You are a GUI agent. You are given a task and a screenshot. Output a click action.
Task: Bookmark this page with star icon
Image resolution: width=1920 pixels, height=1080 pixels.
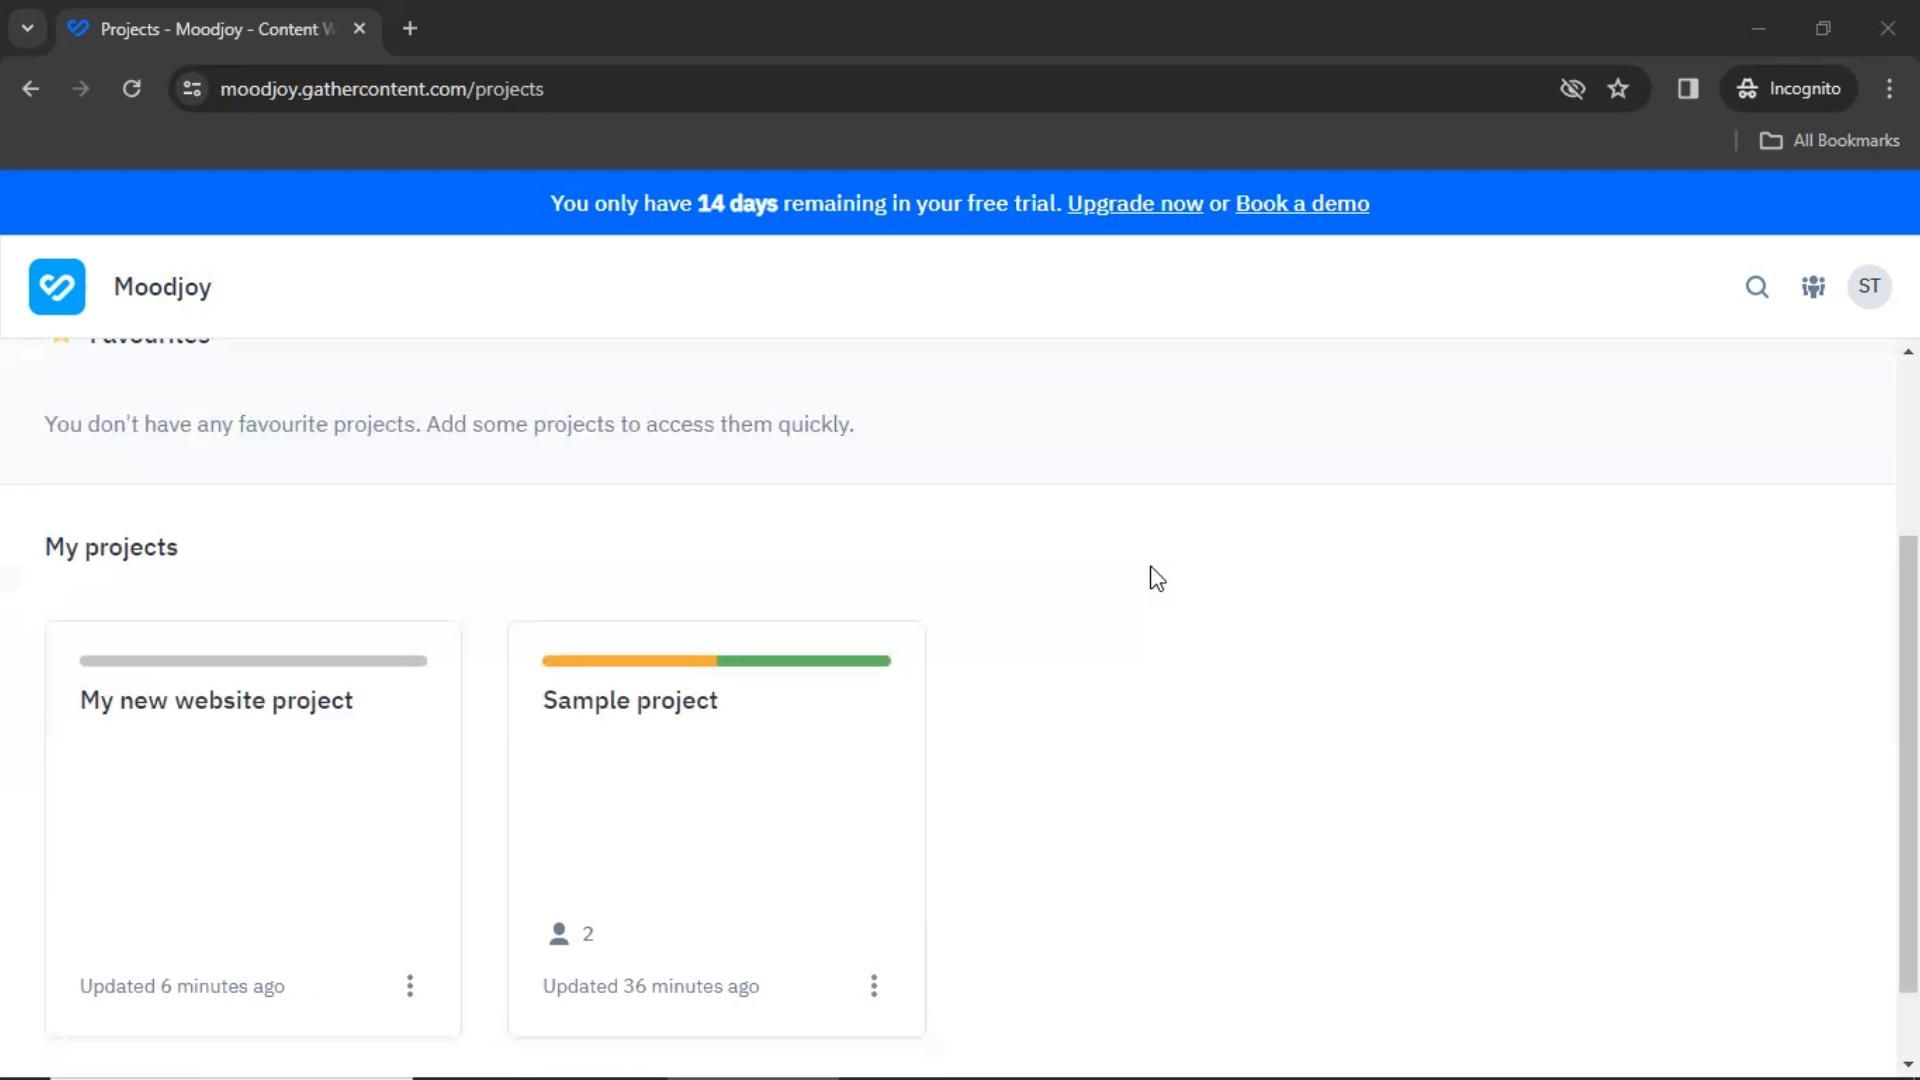coord(1618,89)
